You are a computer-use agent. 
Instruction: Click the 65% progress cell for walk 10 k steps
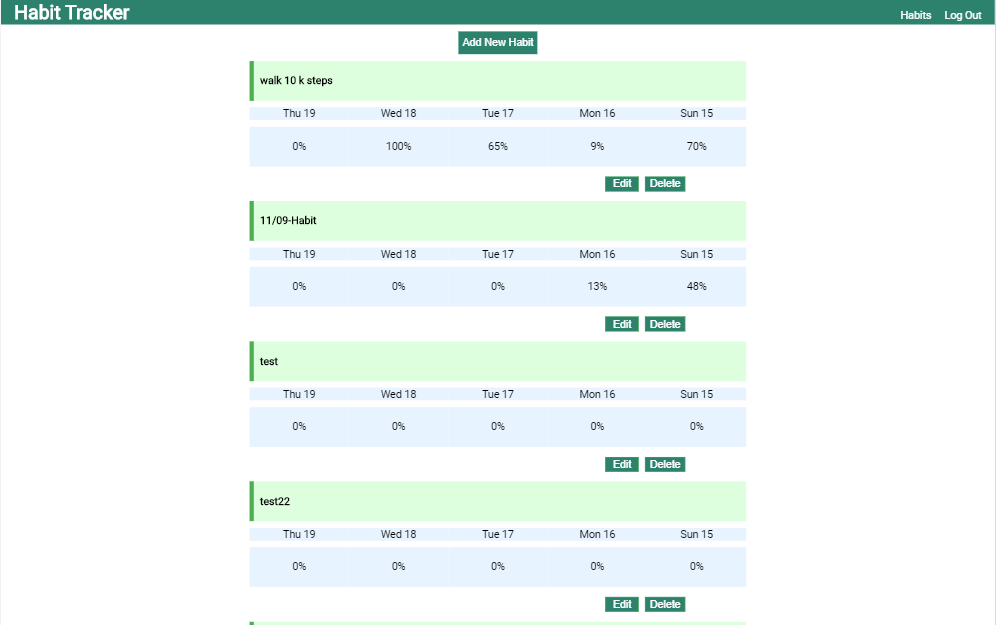click(x=497, y=146)
